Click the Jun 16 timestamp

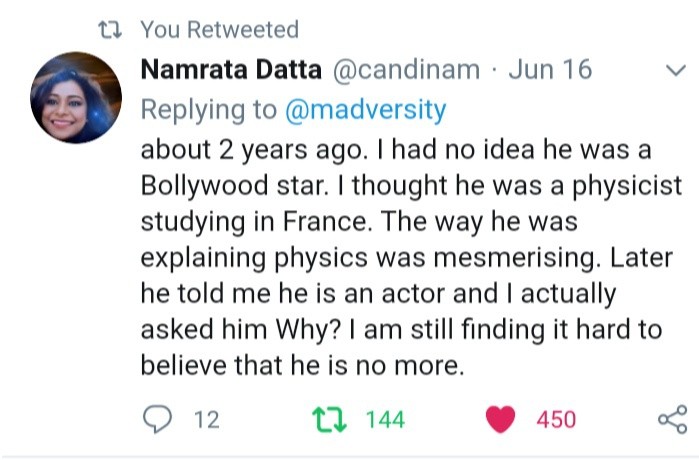[x=551, y=70]
